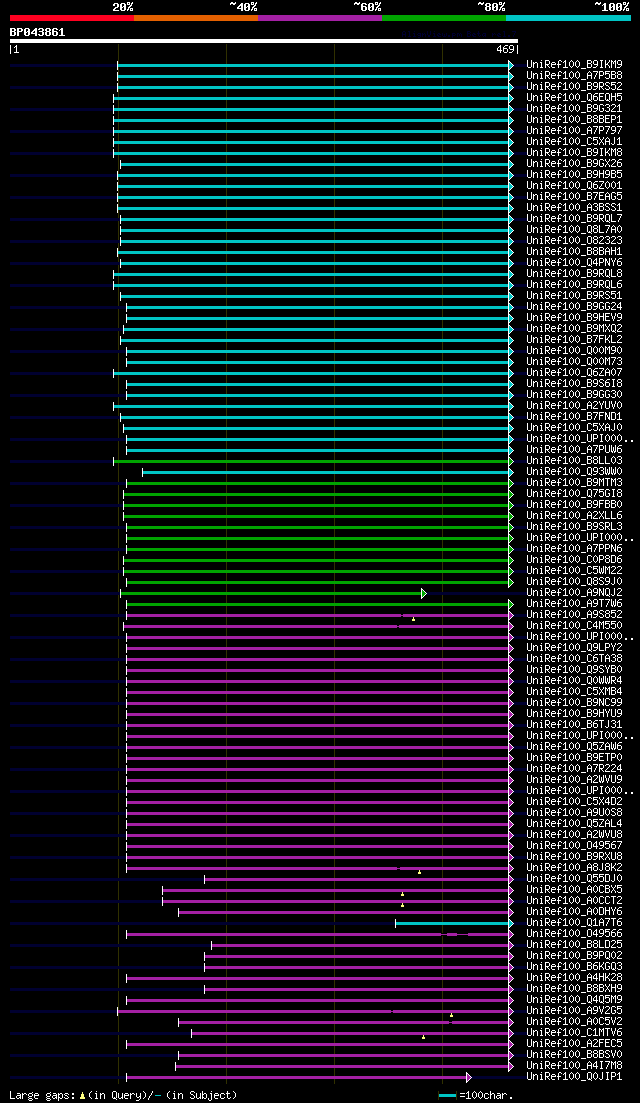
Task: Open hit UniRef100_B9RS52
Action: pyautogui.click(x=574, y=87)
